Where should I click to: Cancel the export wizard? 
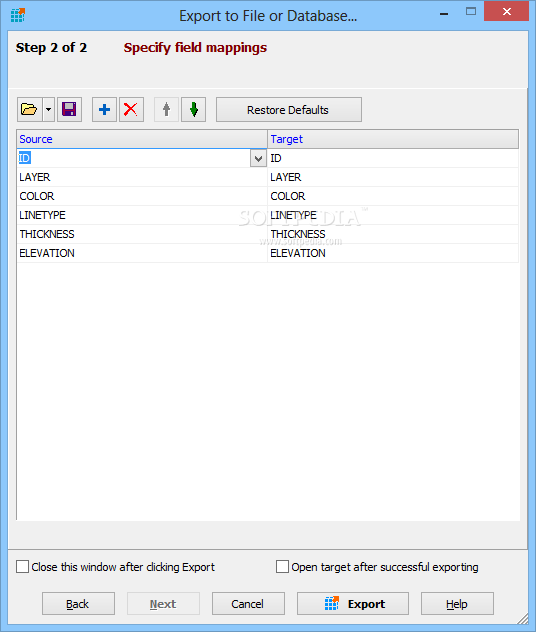pos(248,604)
